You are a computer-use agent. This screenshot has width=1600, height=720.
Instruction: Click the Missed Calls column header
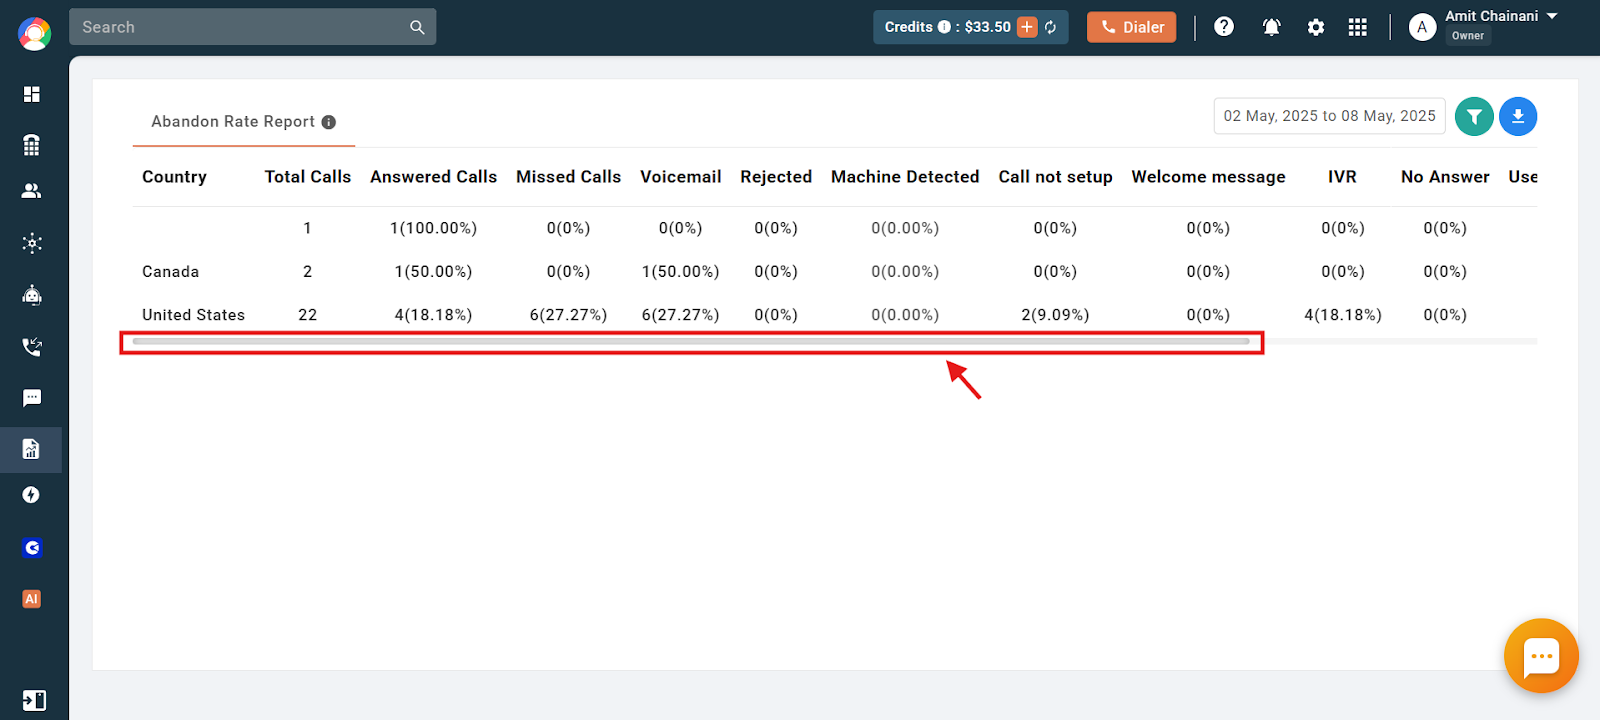(568, 177)
